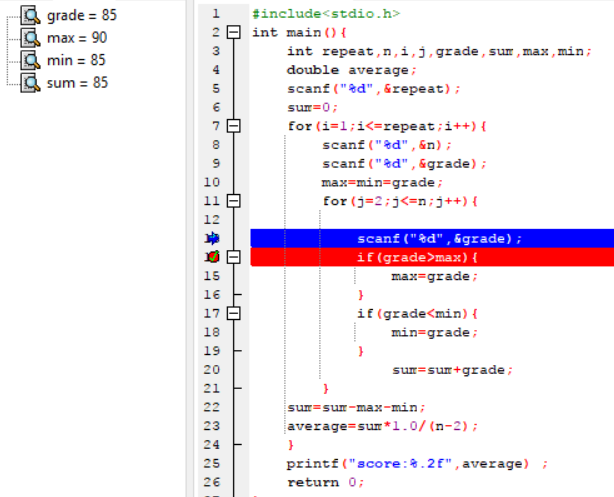Click on 'int main(){' text
Image resolution: width=614 pixels, height=497 pixels.
click(x=299, y=33)
